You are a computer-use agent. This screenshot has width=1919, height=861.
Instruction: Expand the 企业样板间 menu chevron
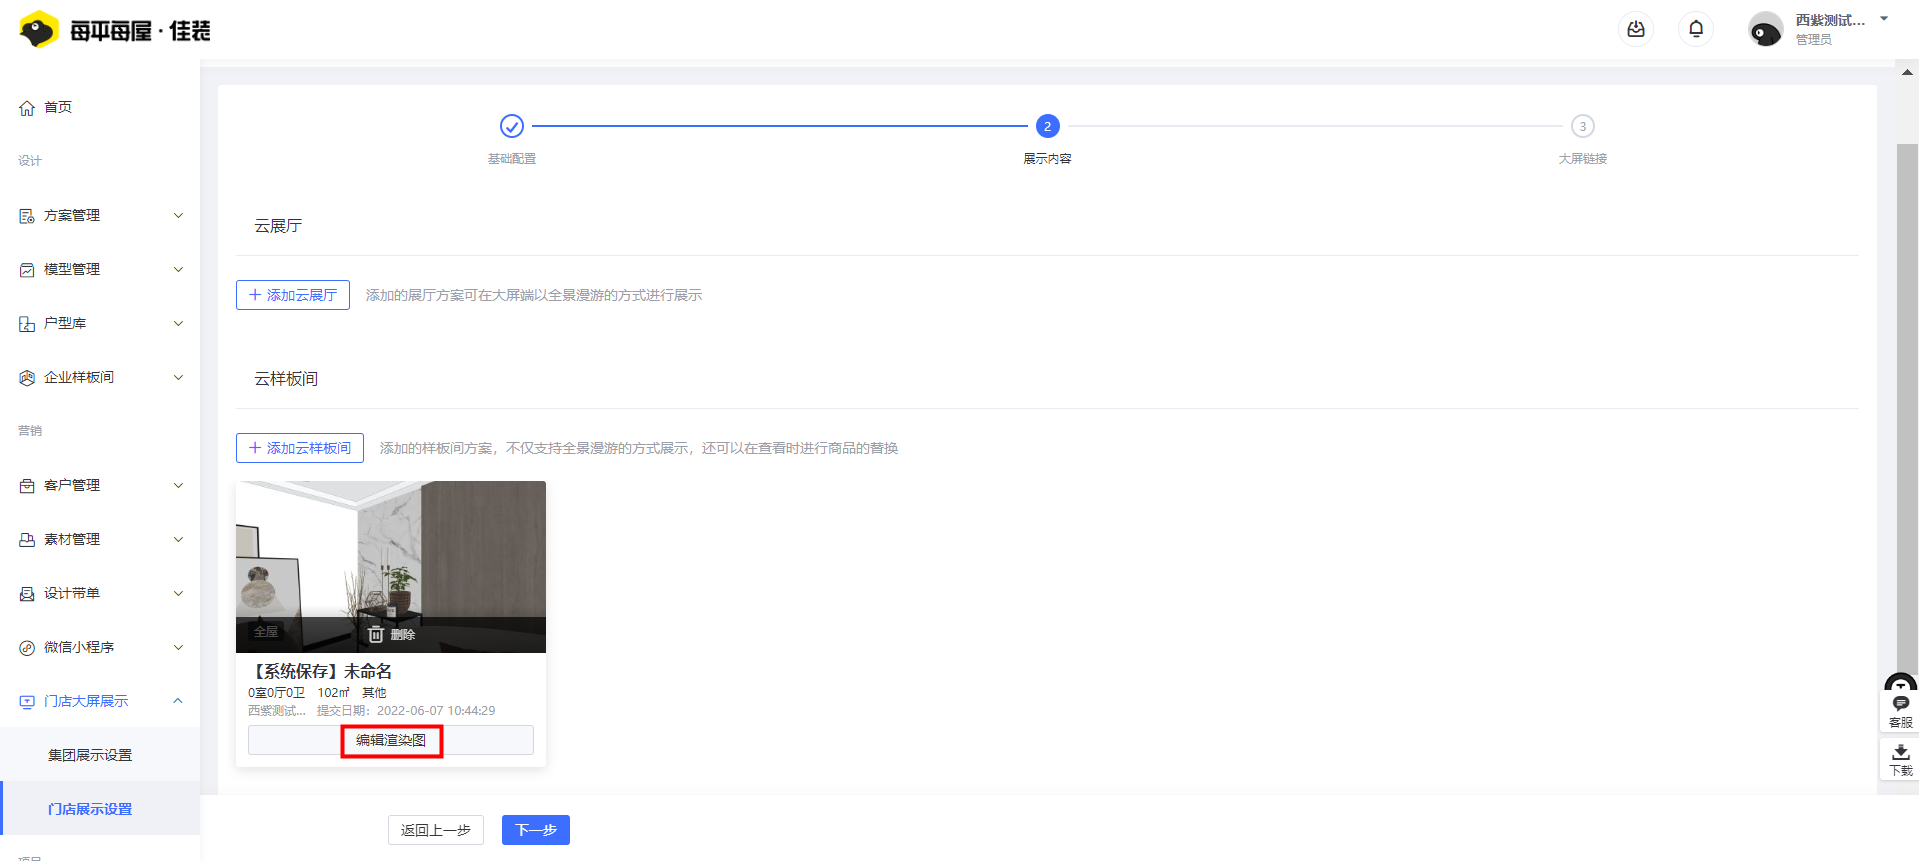(178, 378)
